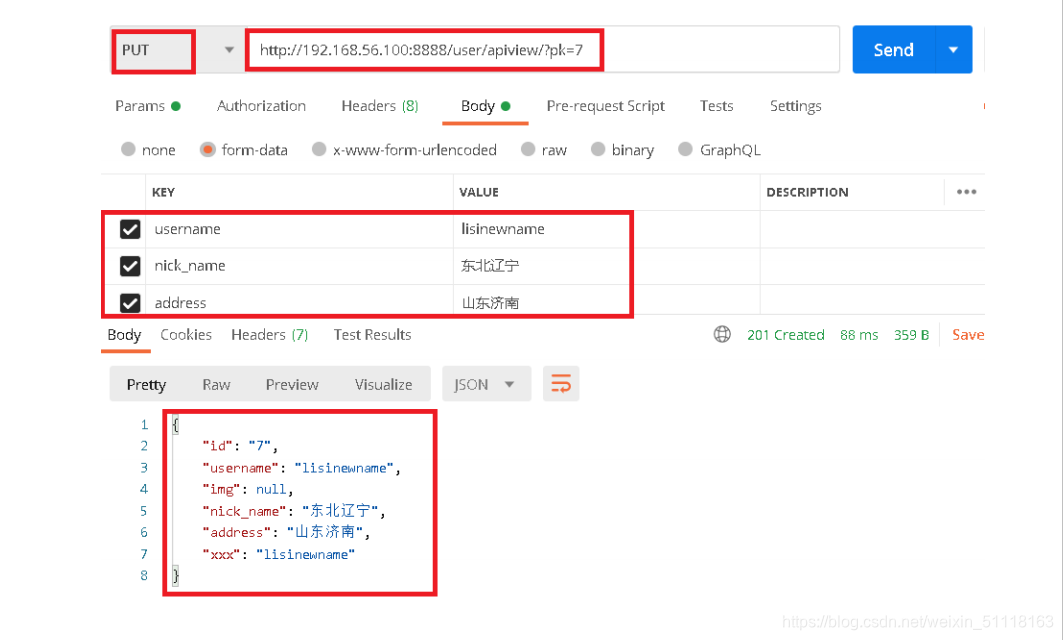Select the none body type radio
The image size is (1063, 640).
128,149
